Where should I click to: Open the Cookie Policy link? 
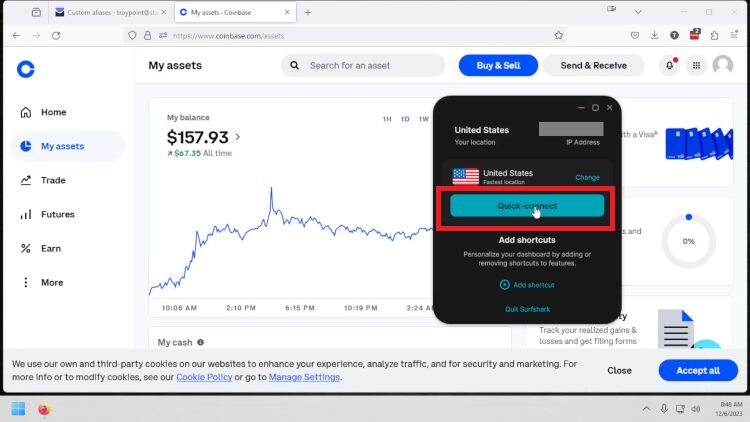point(204,377)
